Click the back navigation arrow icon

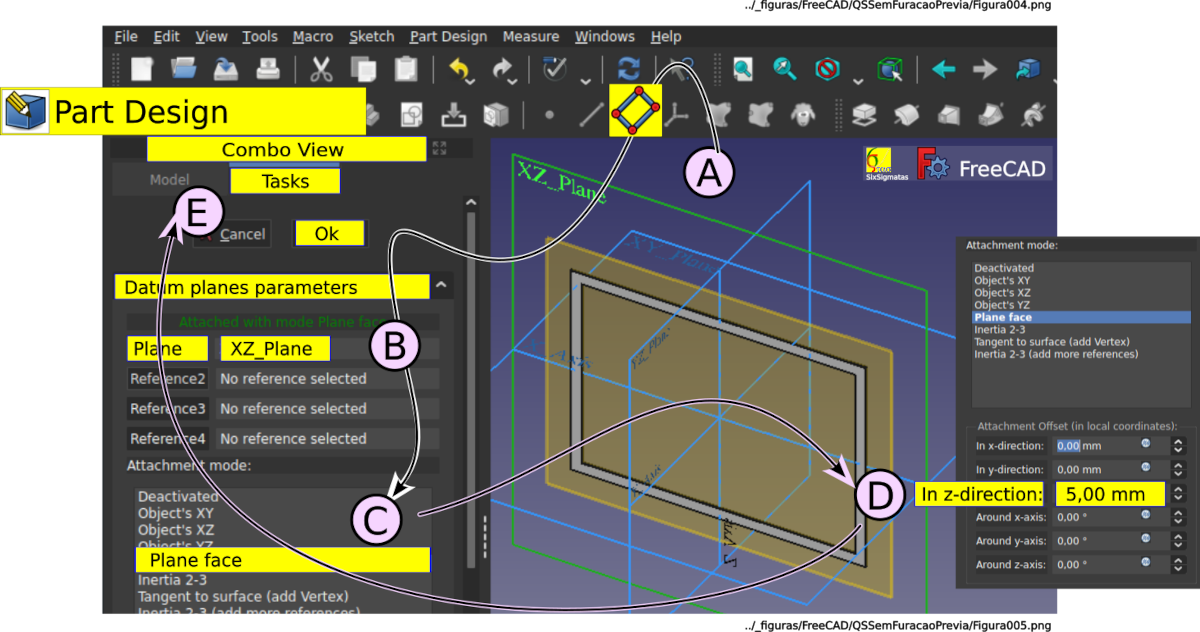(943, 69)
